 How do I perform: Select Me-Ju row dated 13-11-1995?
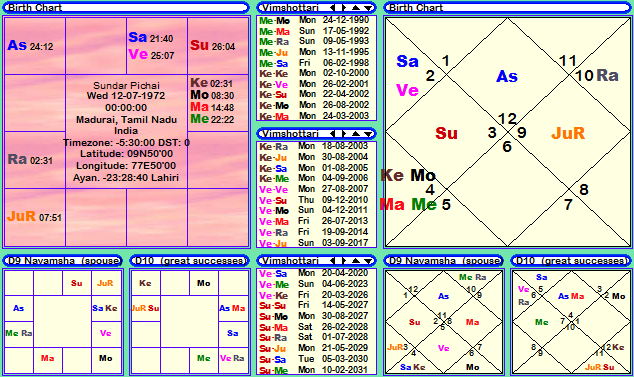(x=315, y=52)
